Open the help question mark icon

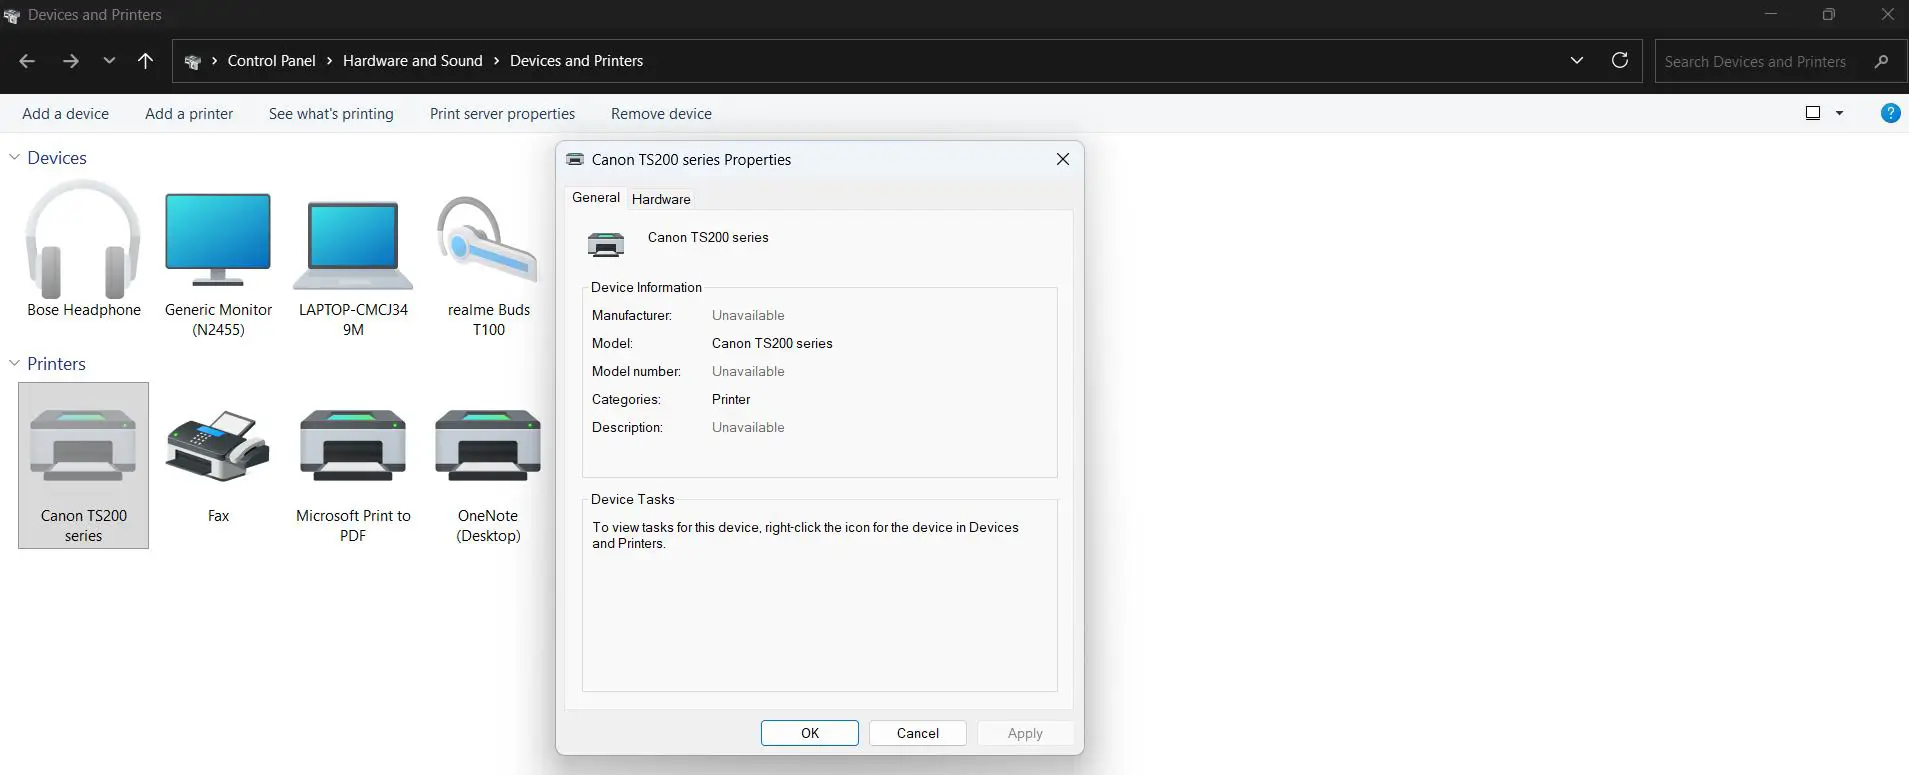click(1890, 113)
